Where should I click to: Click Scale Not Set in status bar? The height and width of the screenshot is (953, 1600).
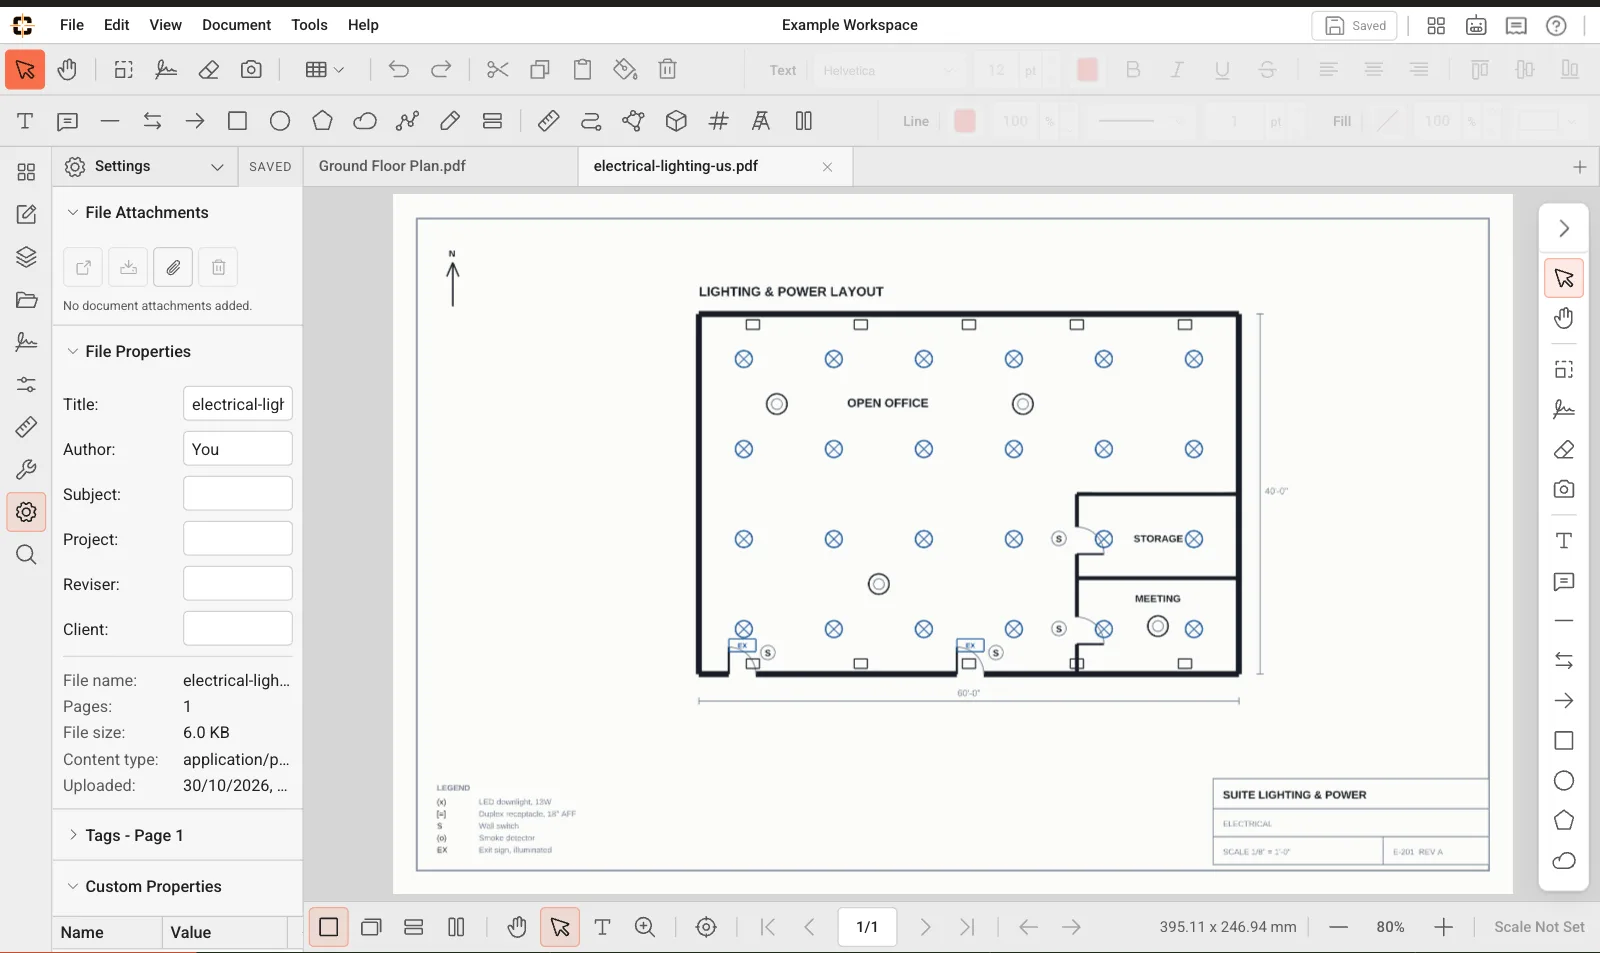1539,927
